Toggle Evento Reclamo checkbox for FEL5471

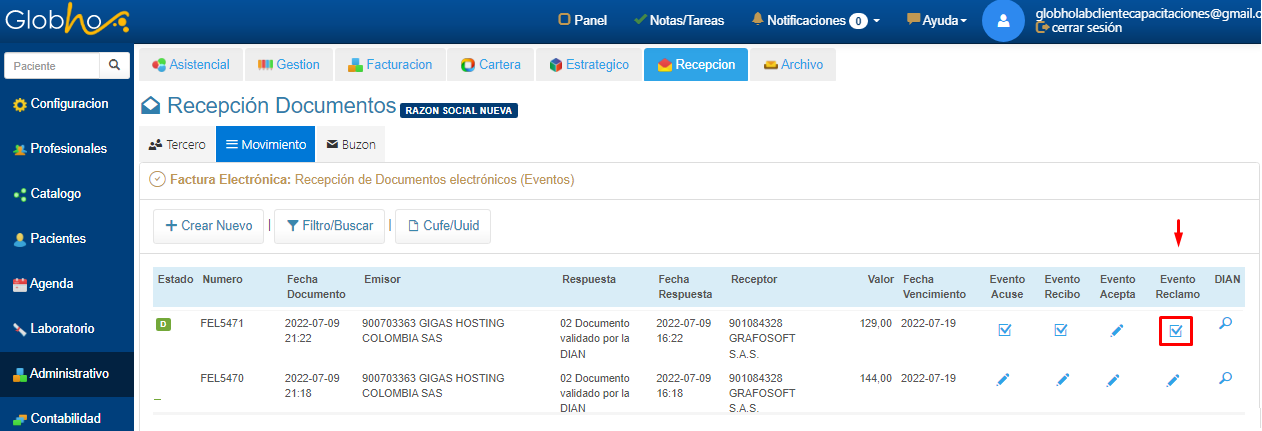point(1176,331)
